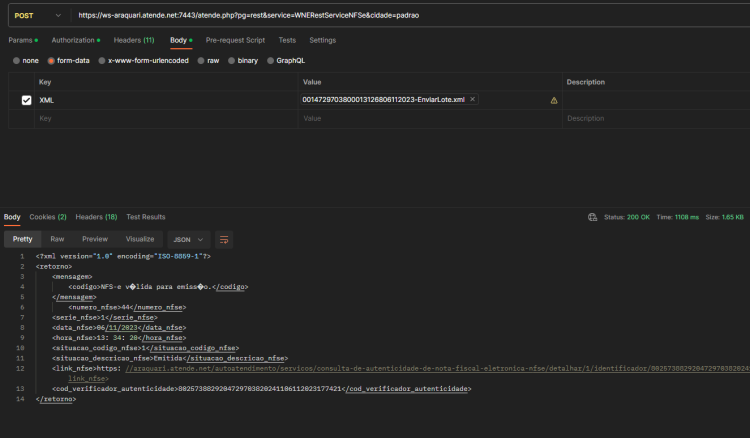The image size is (750, 438).
Task: Open the araquari.atende.net link in response
Action: pos(437,369)
